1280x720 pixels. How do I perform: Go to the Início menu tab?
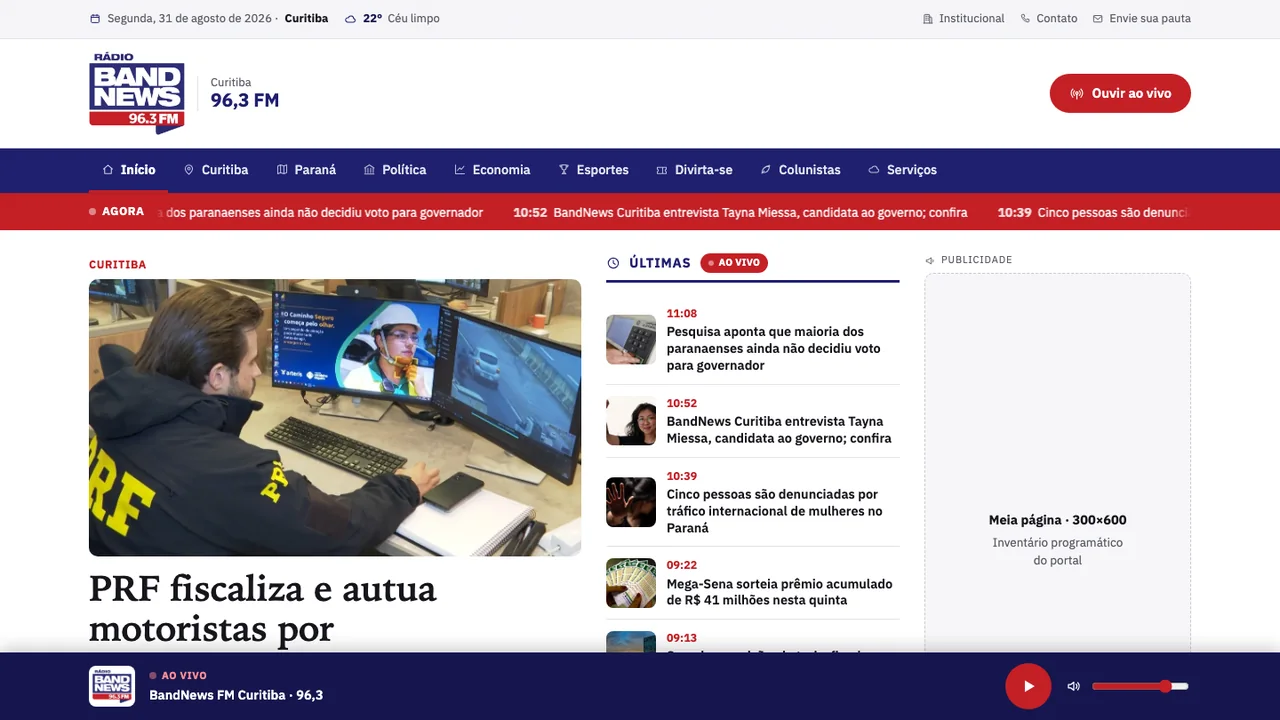click(129, 170)
